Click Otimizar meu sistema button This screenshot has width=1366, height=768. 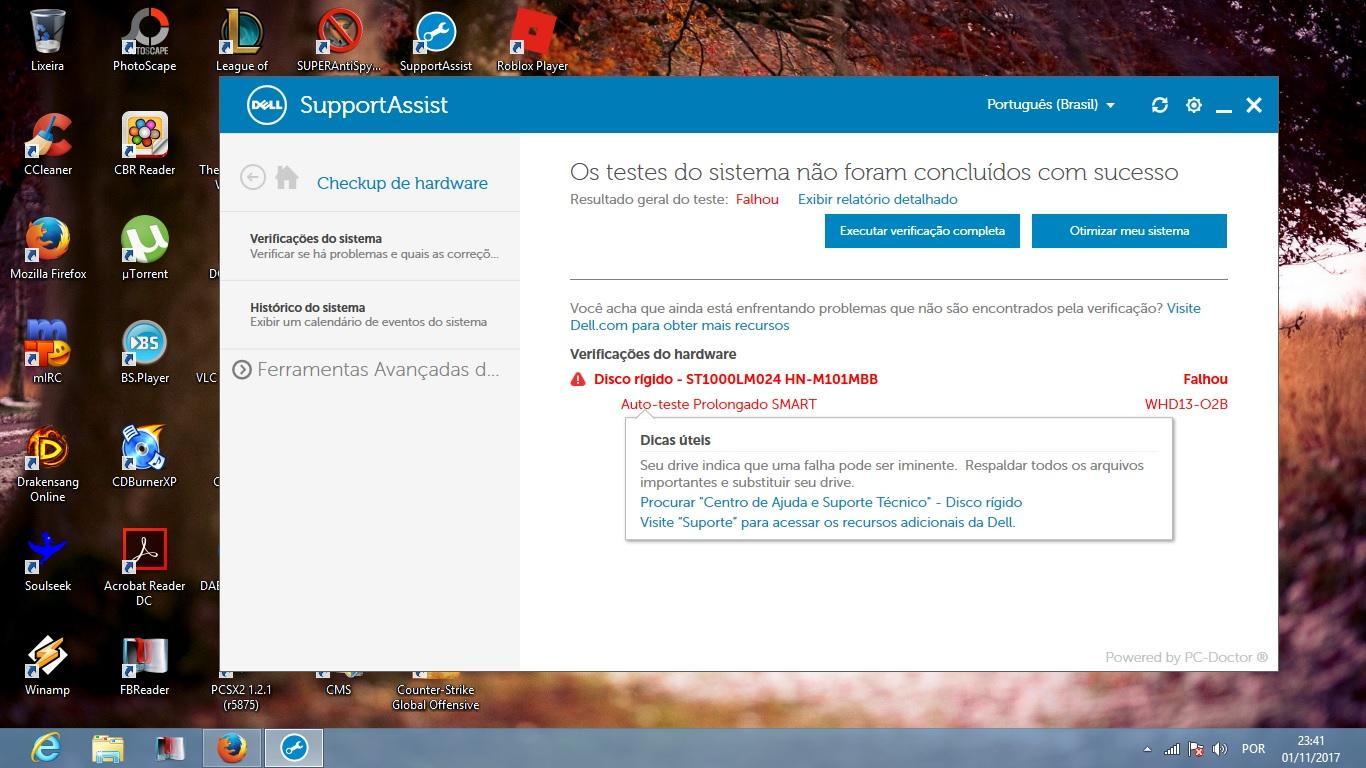[1129, 231]
